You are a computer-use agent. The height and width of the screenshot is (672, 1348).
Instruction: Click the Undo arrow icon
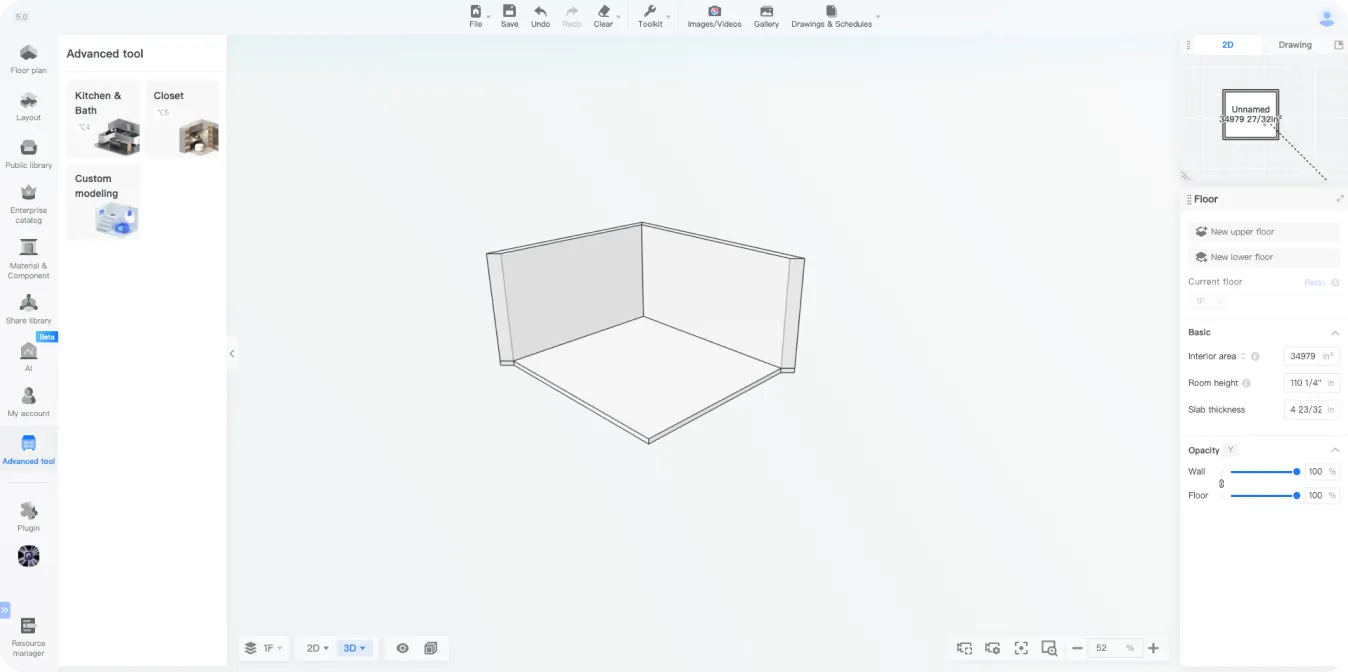coord(540,12)
